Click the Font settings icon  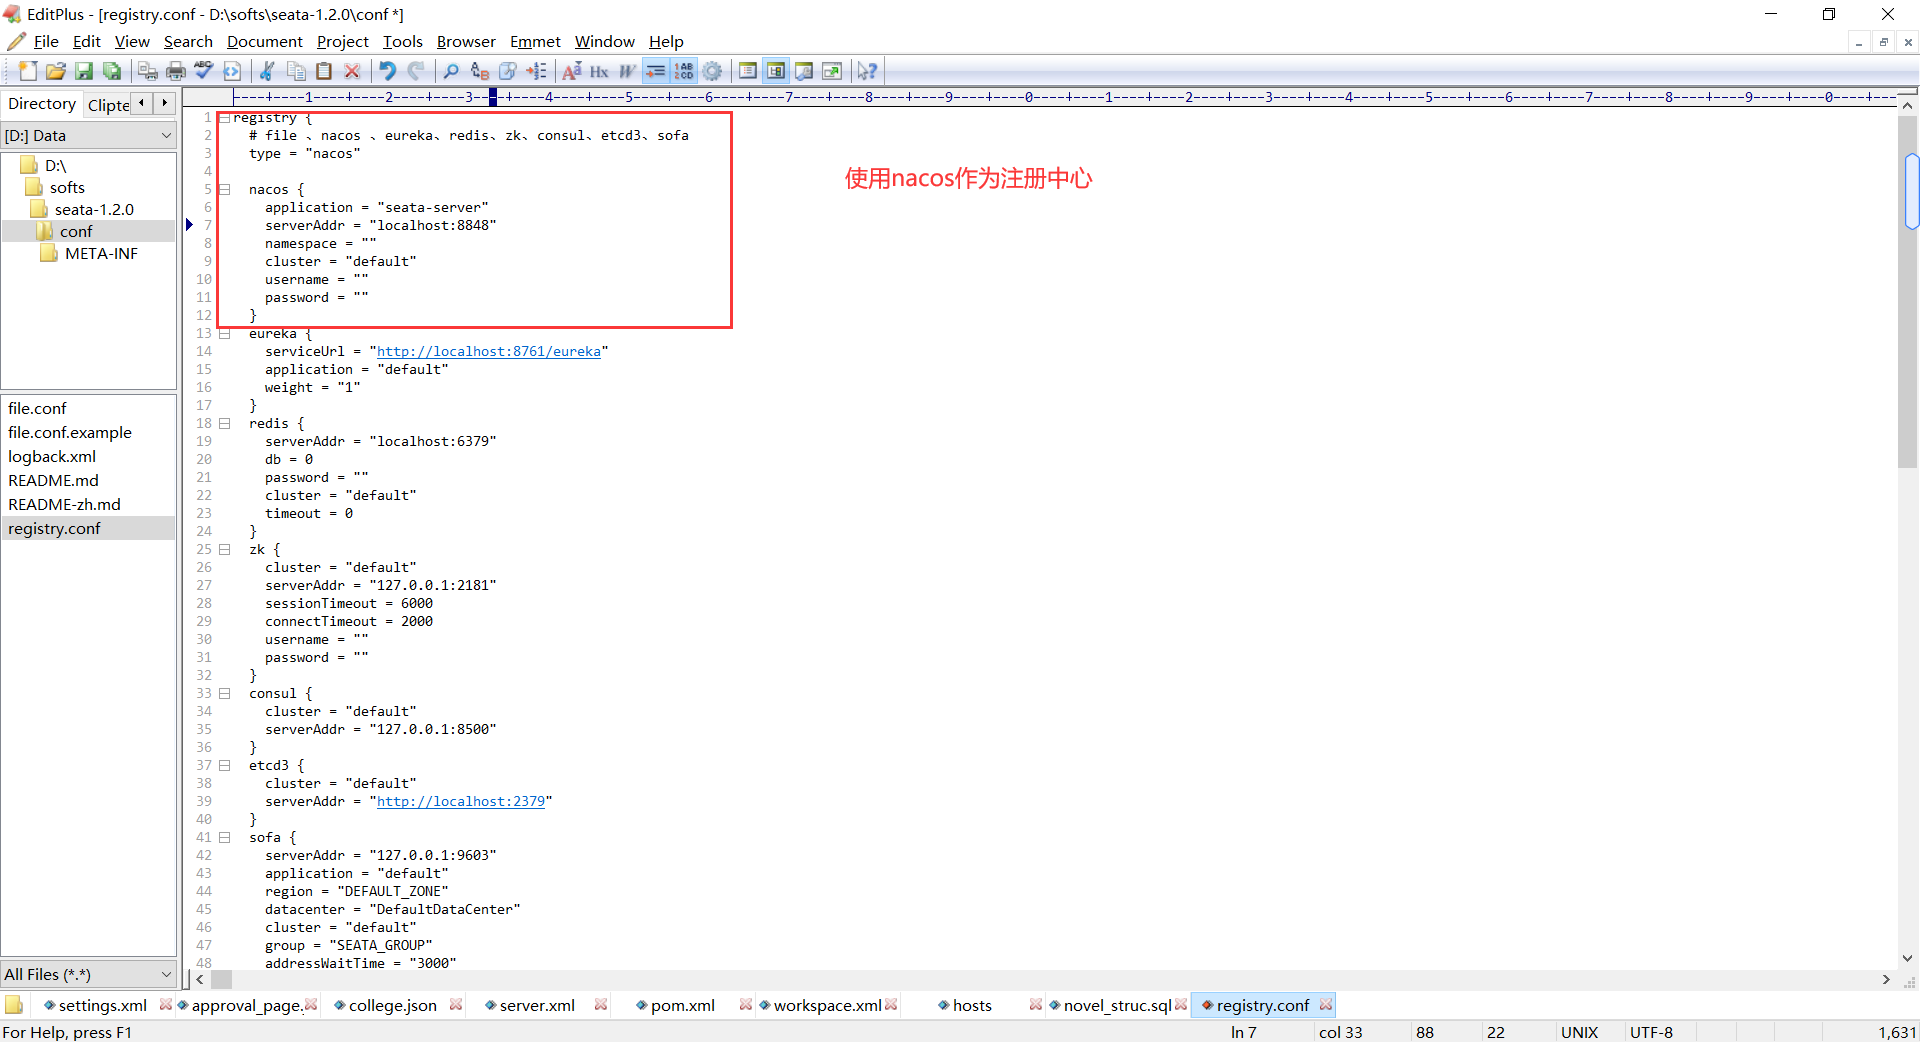pyautogui.click(x=571, y=71)
